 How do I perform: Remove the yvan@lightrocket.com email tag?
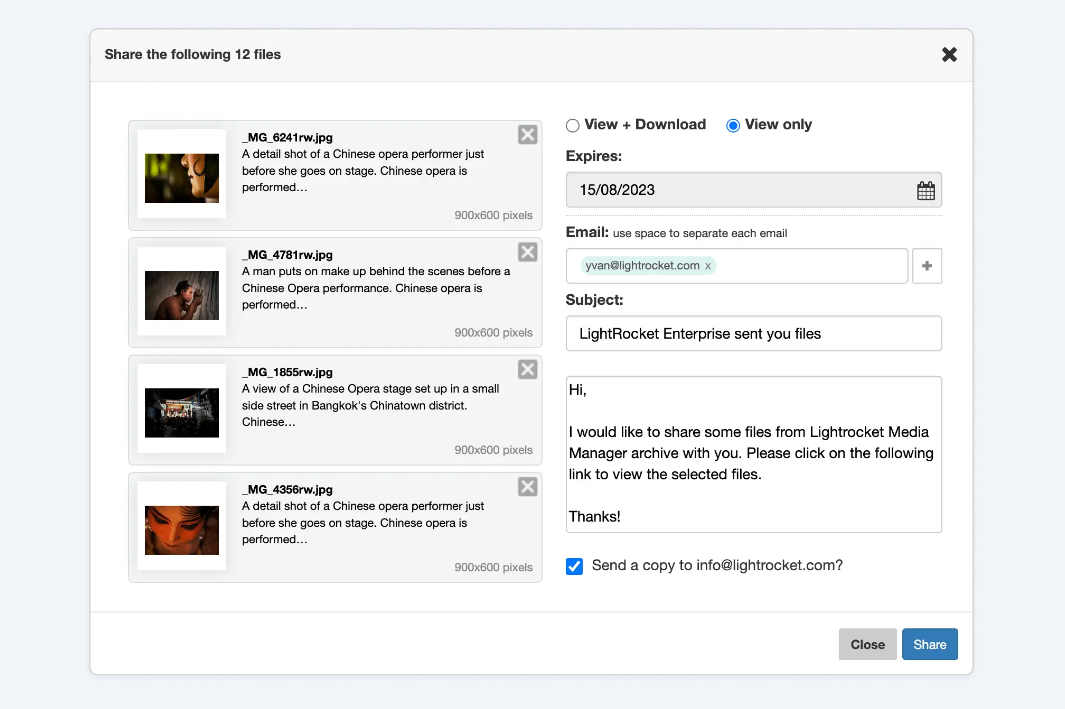pyautogui.click(x=708, y=266)
